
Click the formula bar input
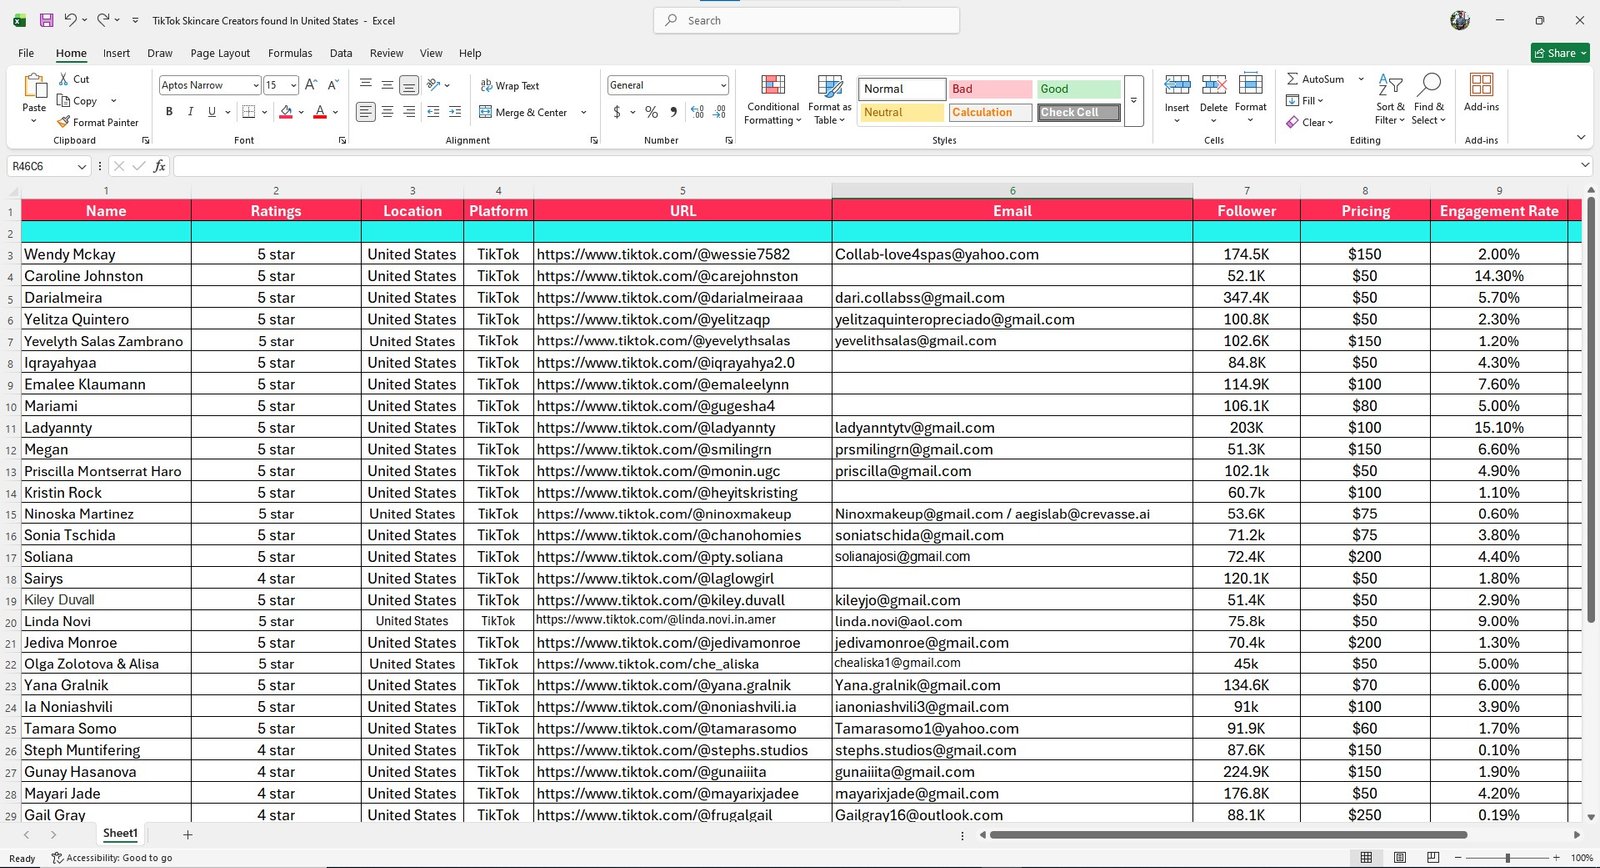click(876, 166)
